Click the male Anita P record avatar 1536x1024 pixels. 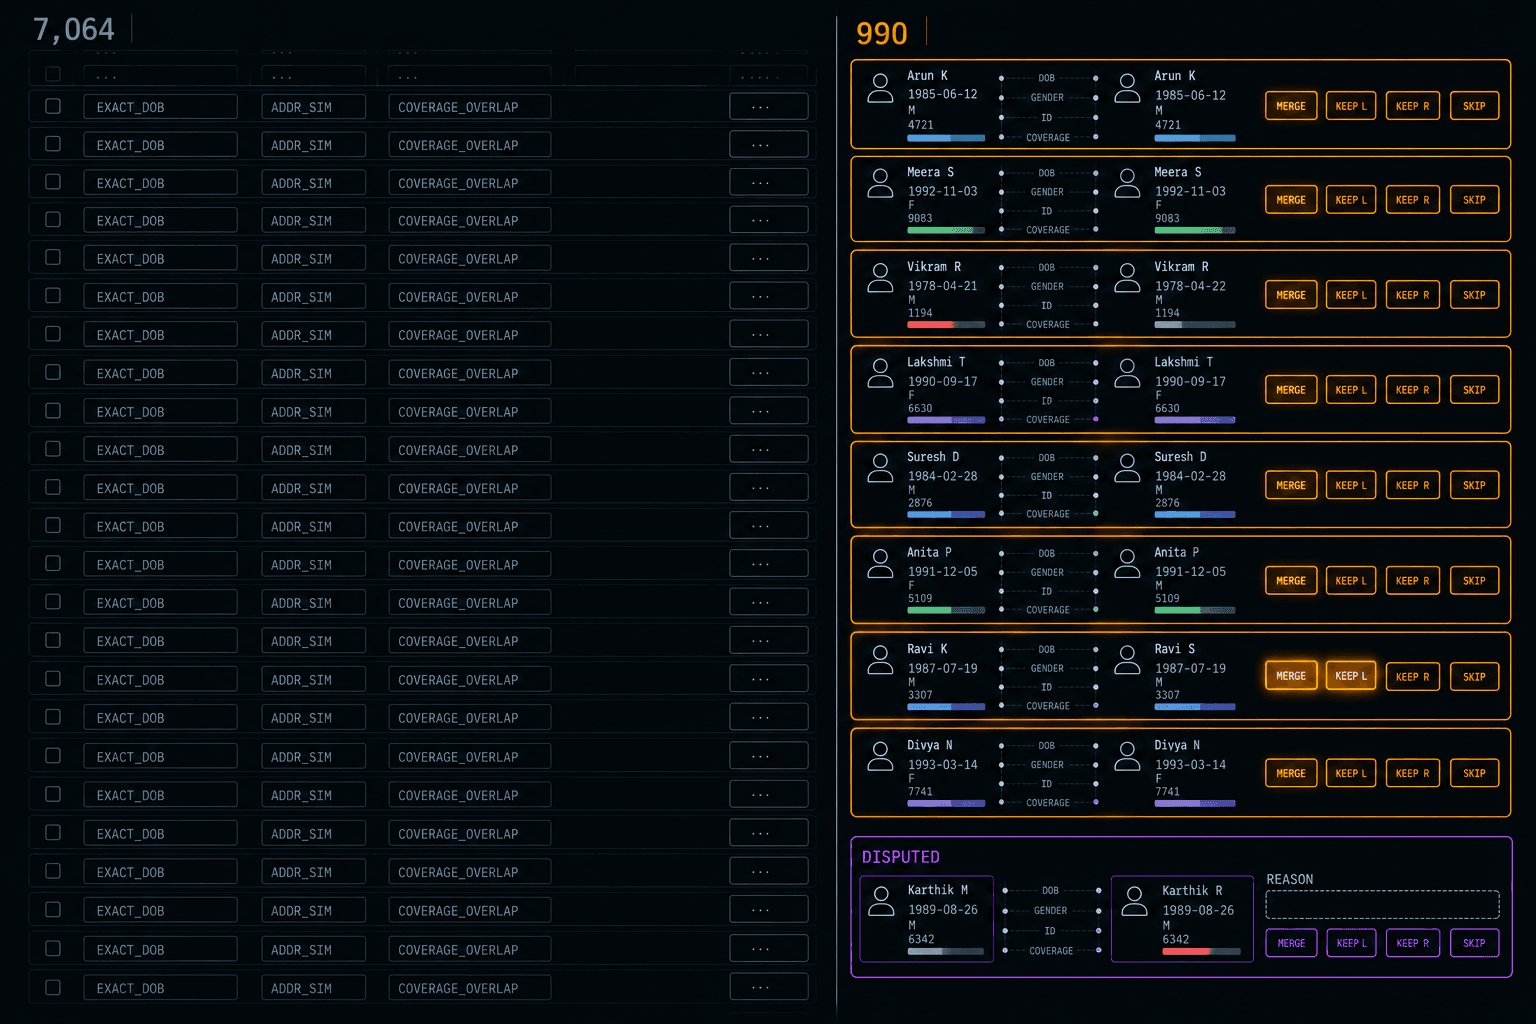[1127, 564]
